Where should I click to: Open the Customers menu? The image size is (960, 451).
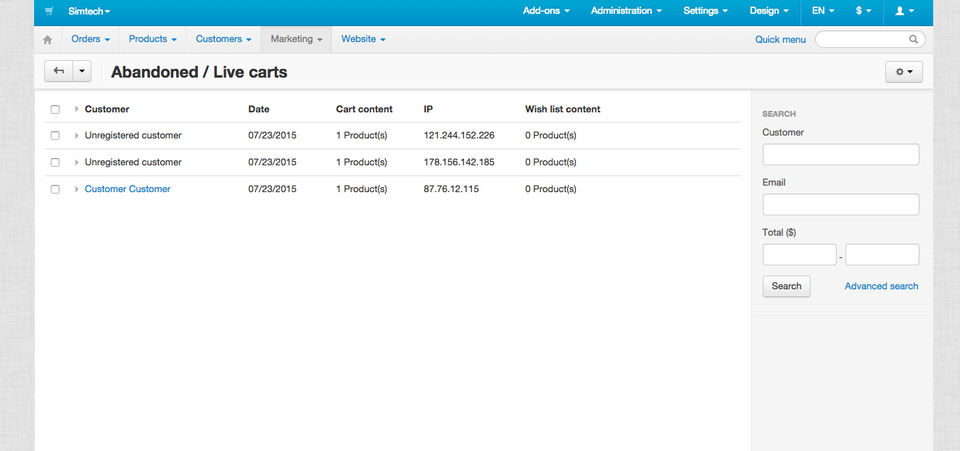click(223, 39)
